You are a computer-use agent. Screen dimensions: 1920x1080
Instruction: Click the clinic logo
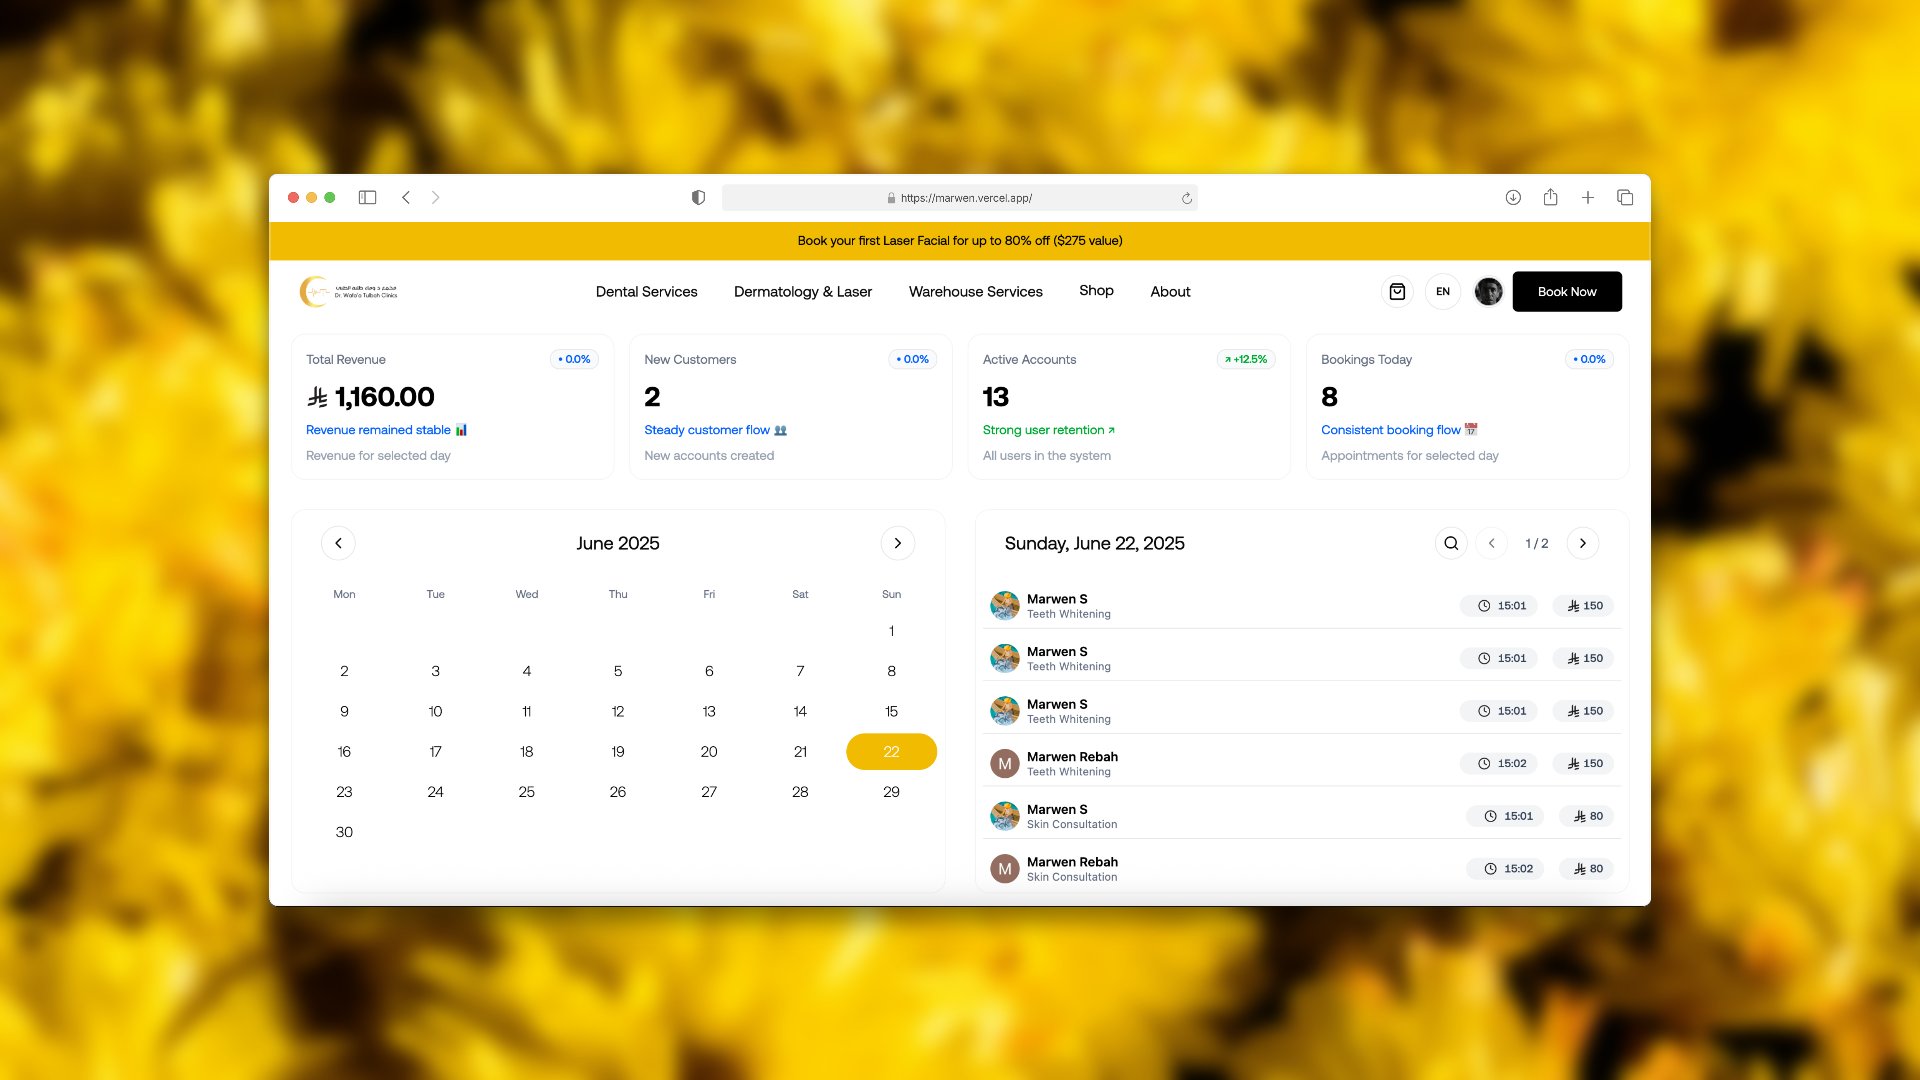pos(348,291)
